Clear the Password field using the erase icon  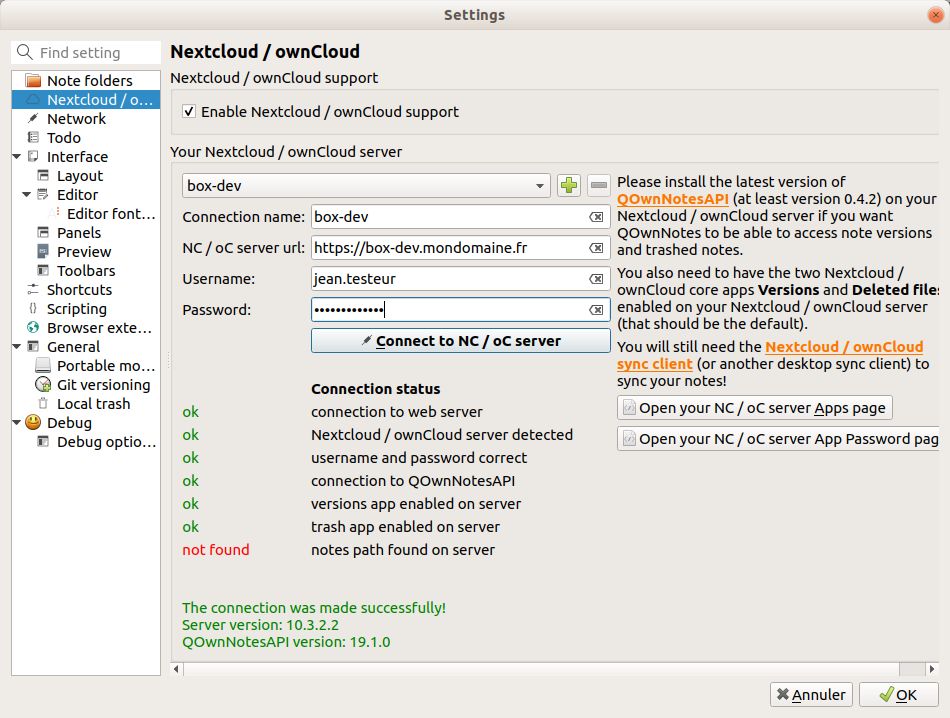(x=594, y=309)
